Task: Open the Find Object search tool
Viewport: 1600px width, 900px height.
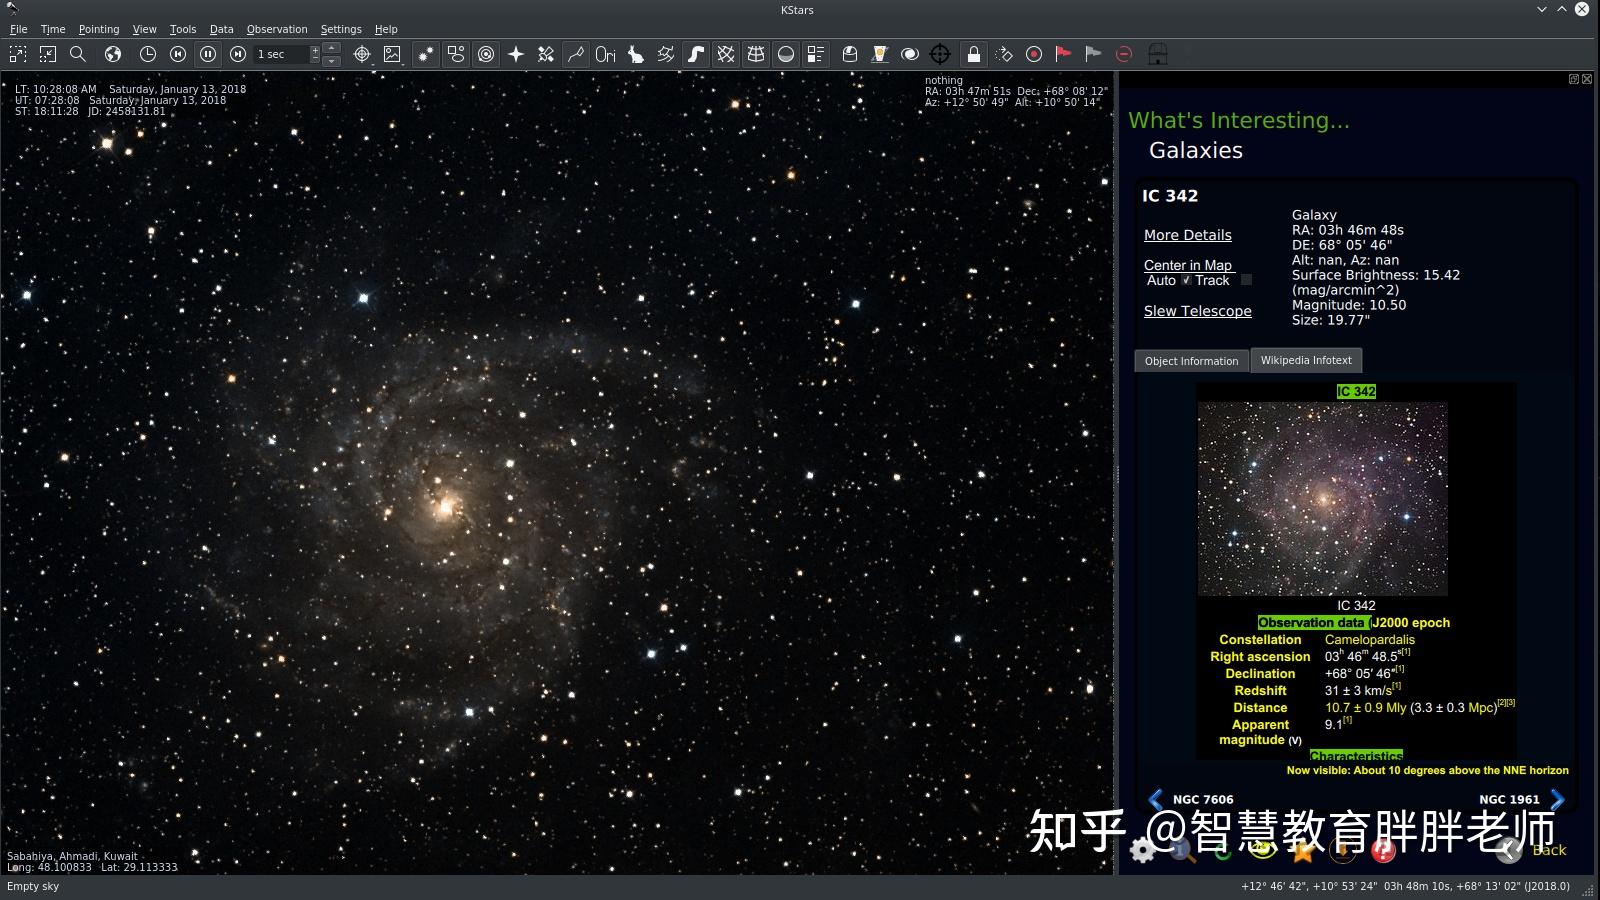Action: pos(79,54)
